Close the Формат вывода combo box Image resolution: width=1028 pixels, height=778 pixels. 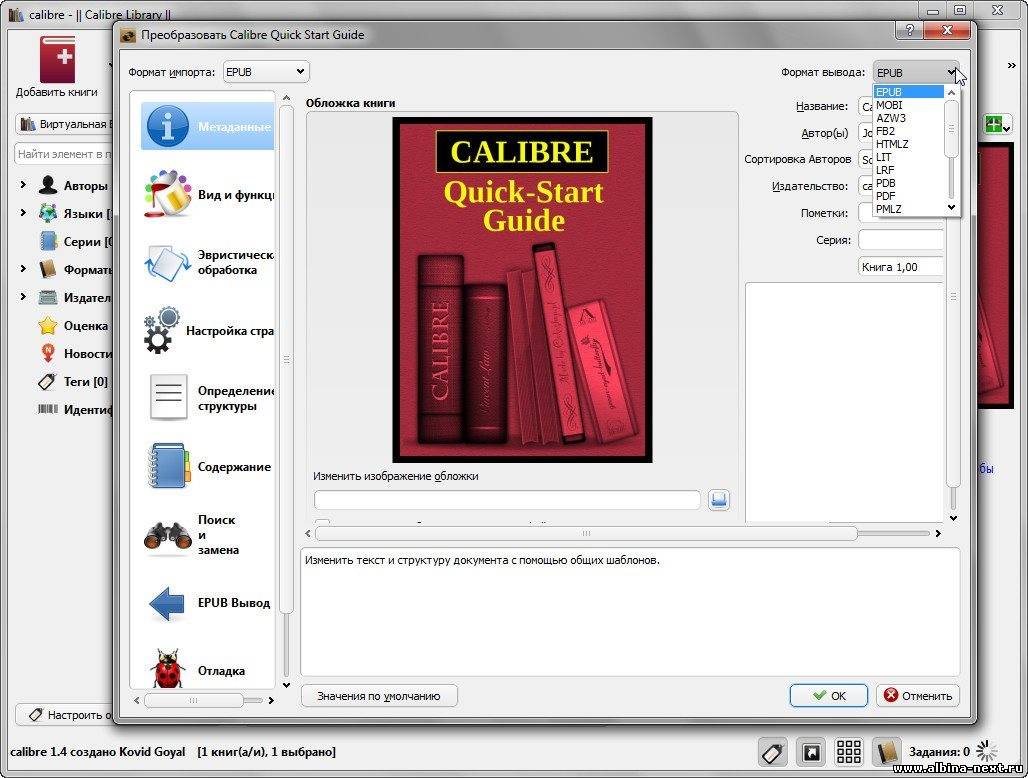pos(916,72)
